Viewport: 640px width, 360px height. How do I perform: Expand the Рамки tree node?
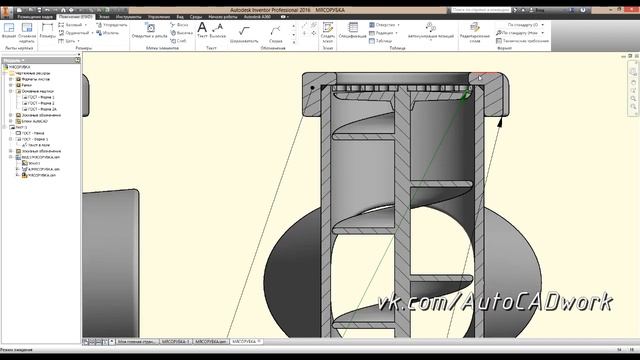click(x=11, y=85)
